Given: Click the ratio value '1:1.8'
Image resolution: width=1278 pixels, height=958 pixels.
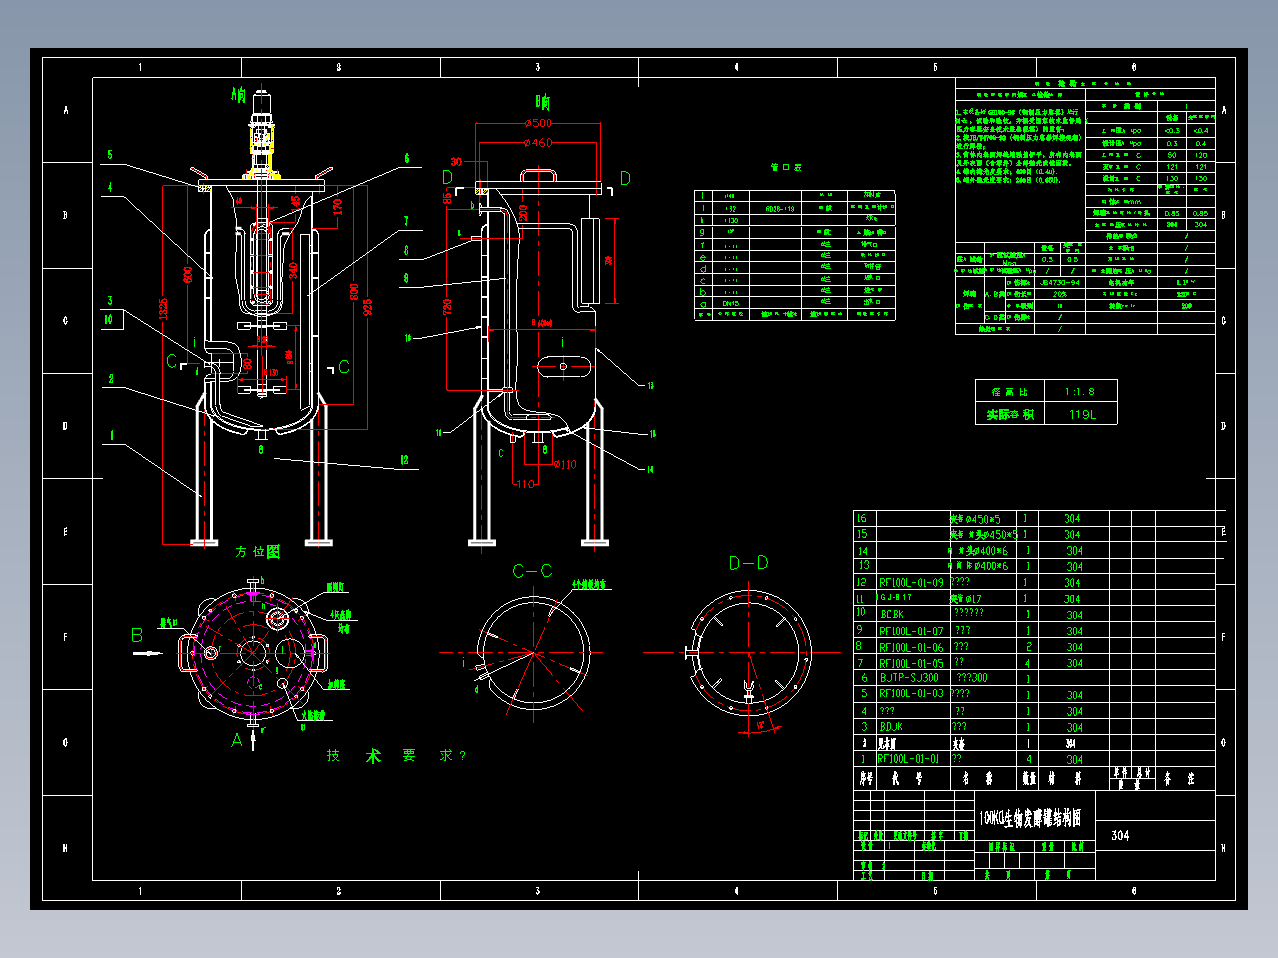Looking at the screenshot, I should tap(1079, 392).
